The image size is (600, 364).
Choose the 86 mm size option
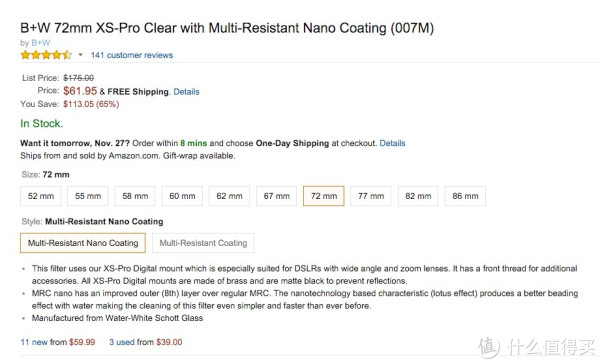(465, 196)
